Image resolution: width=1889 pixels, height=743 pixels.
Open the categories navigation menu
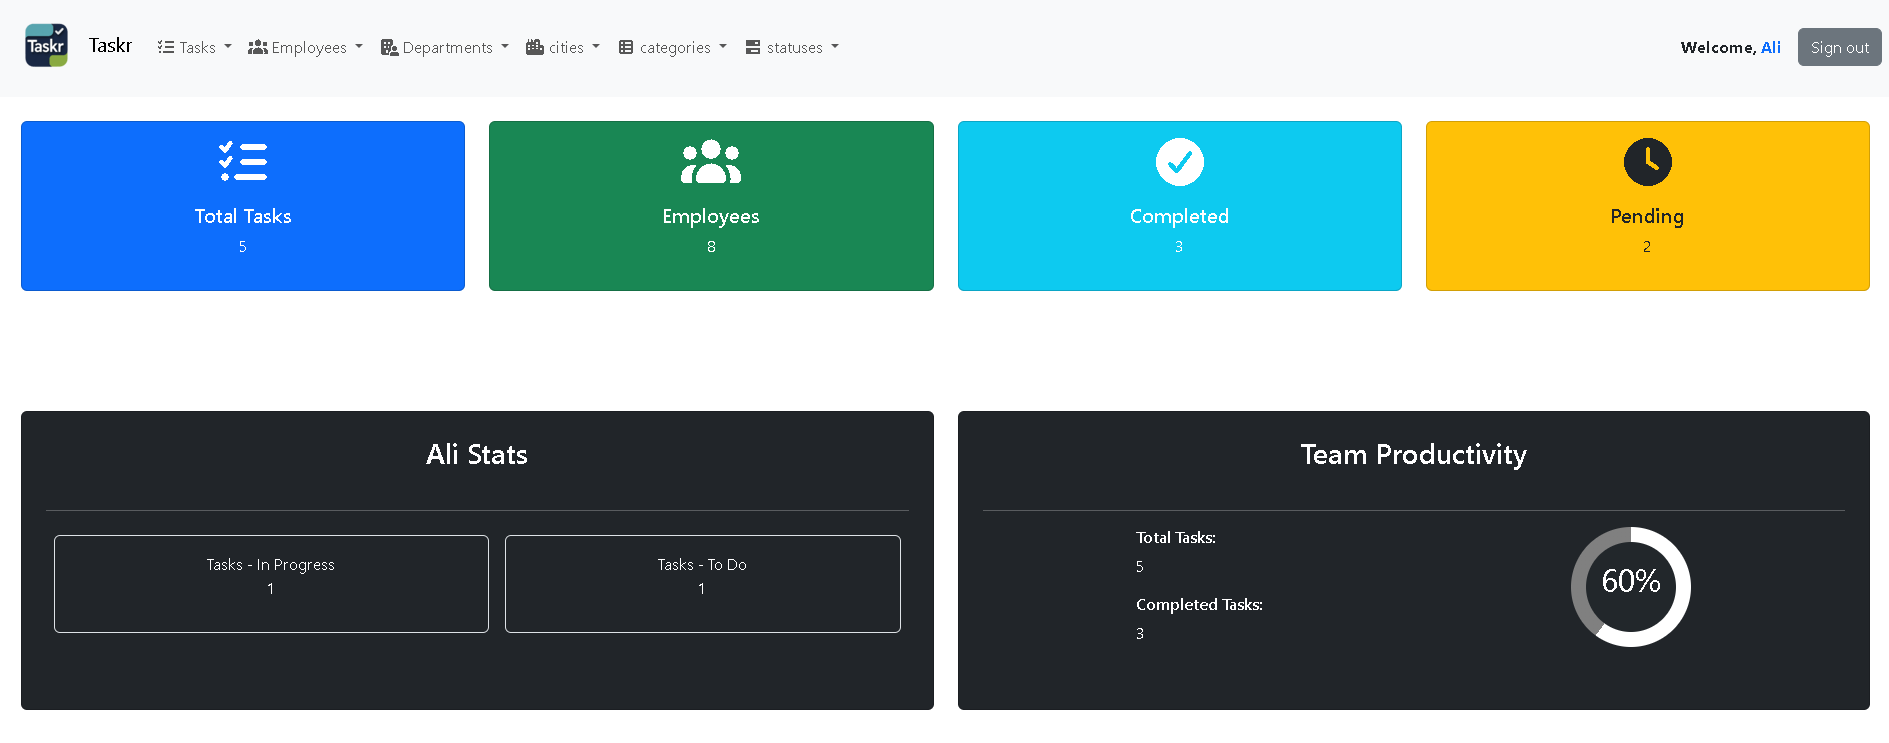[675, 48]
